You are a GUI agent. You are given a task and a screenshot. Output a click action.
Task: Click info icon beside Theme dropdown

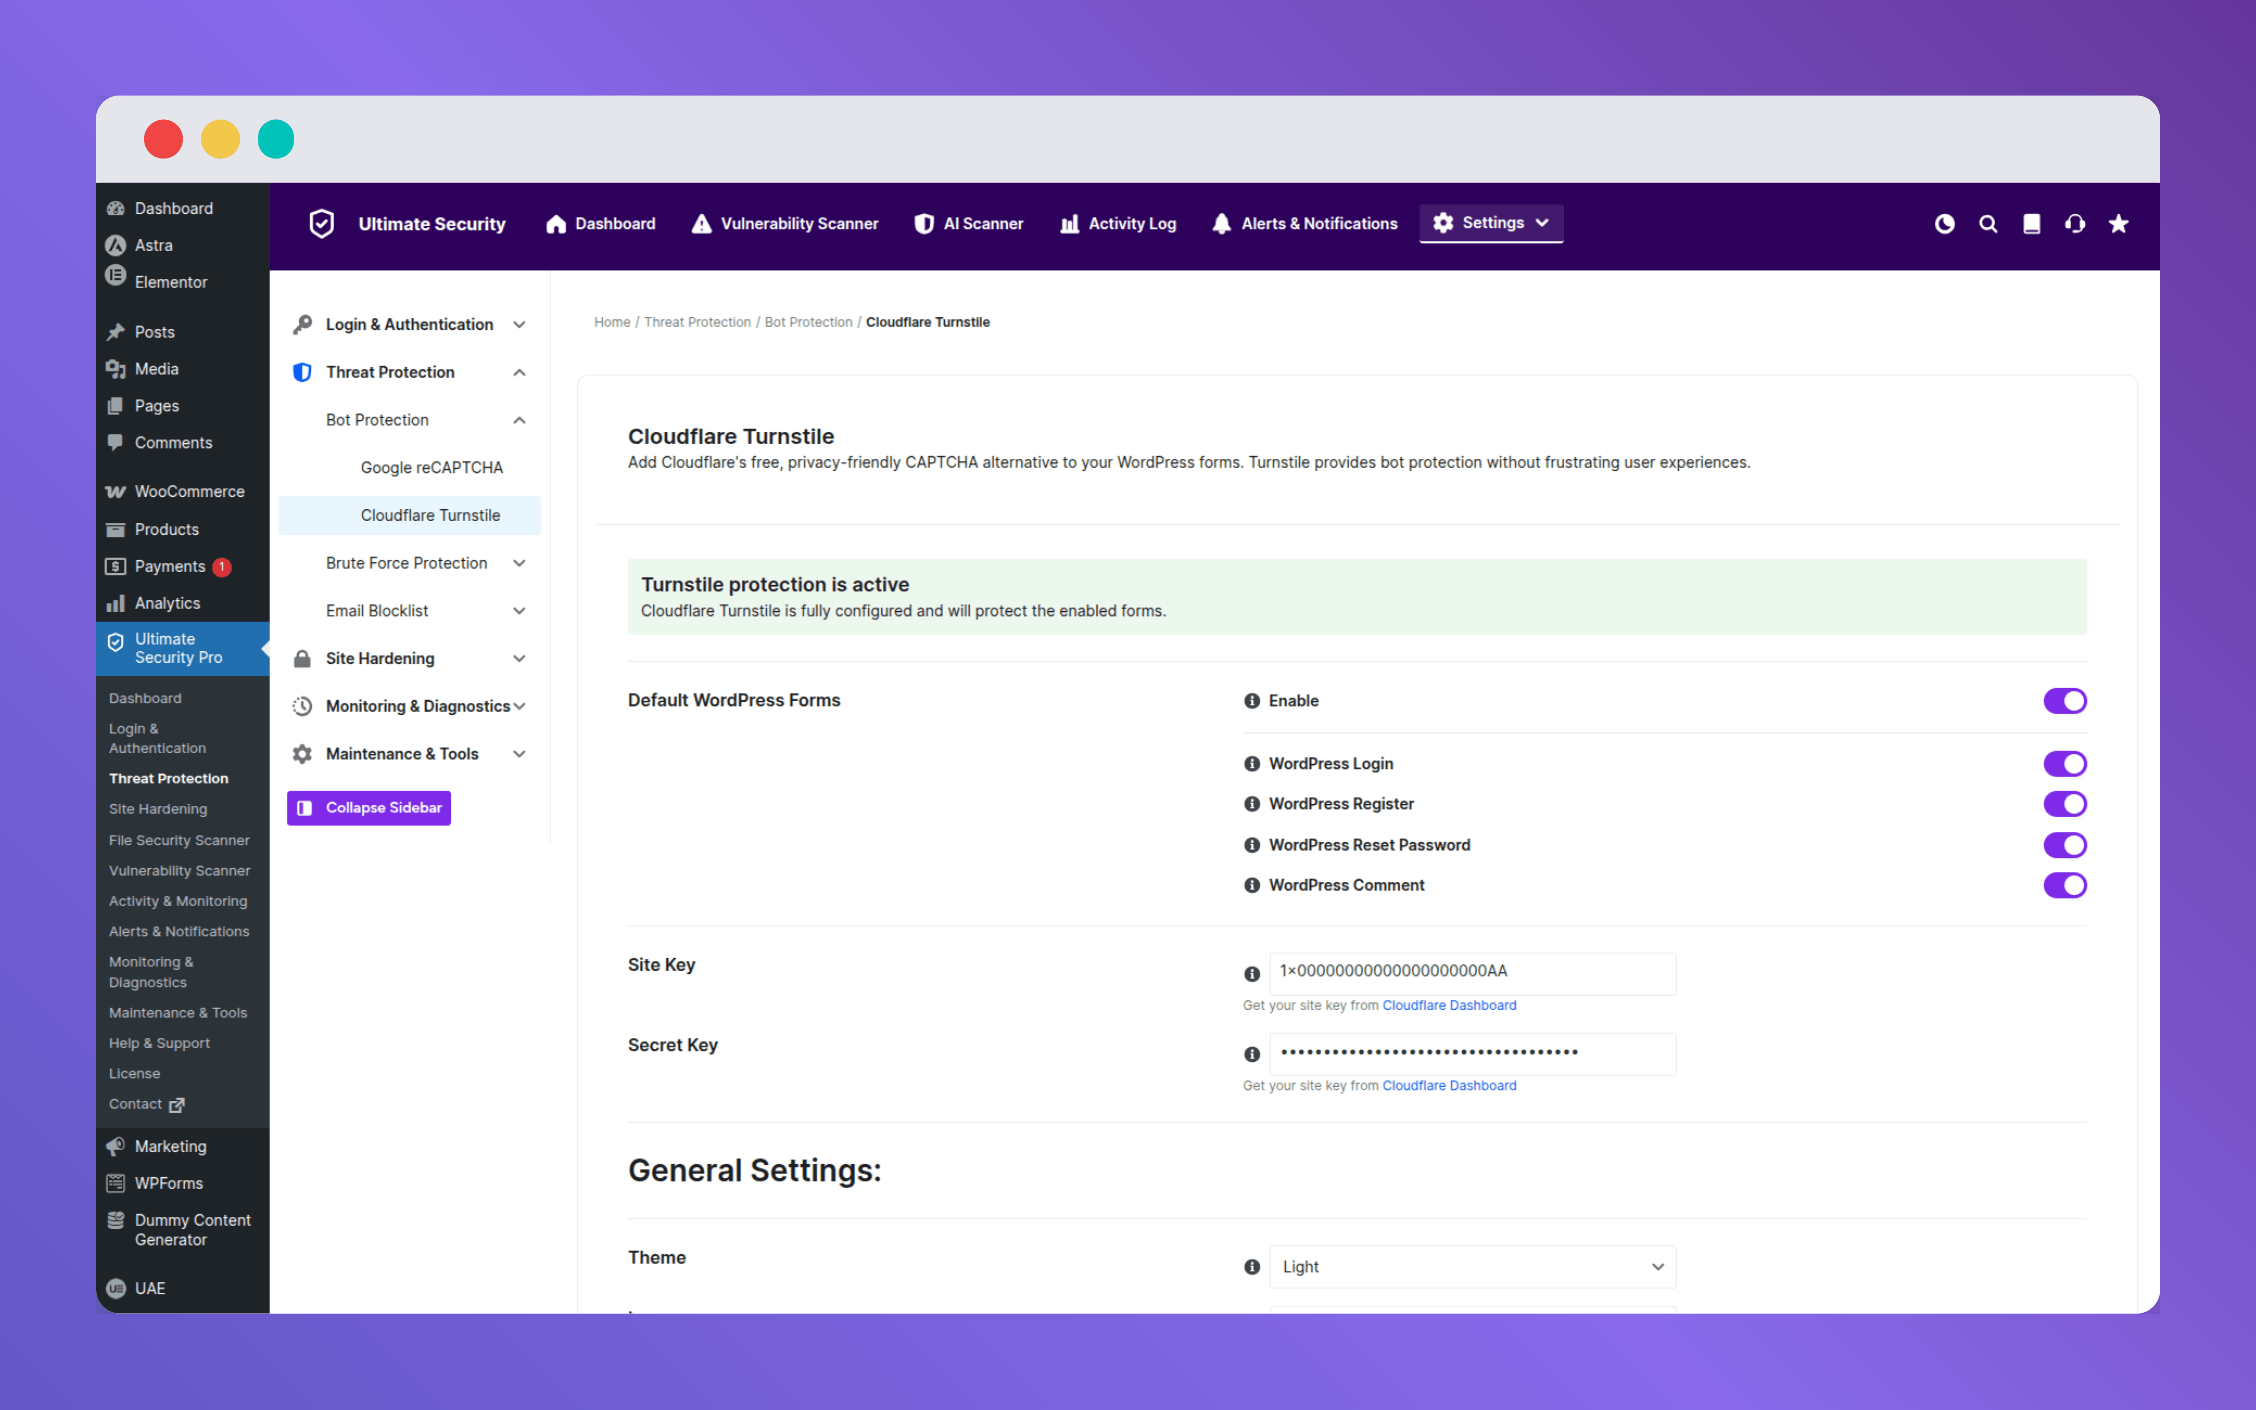pyautogui.click(x=1251, y=1267)
